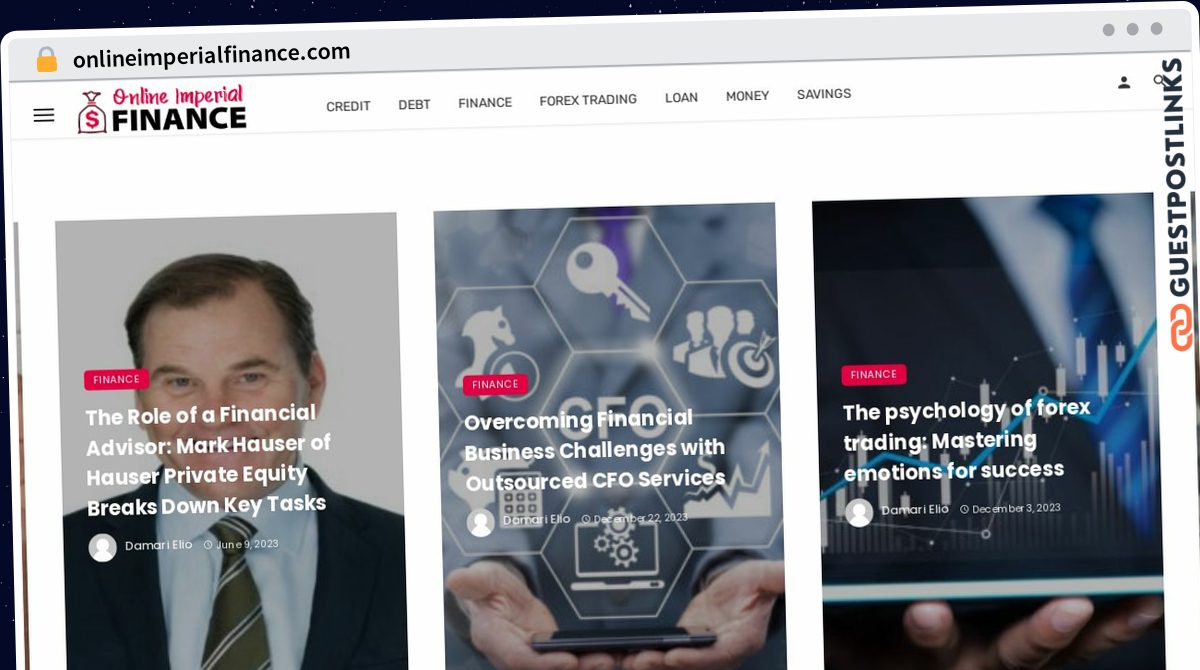Open the hamburger menu icon
Viewport: 1200px width, 670px height.
click(43, 115)
